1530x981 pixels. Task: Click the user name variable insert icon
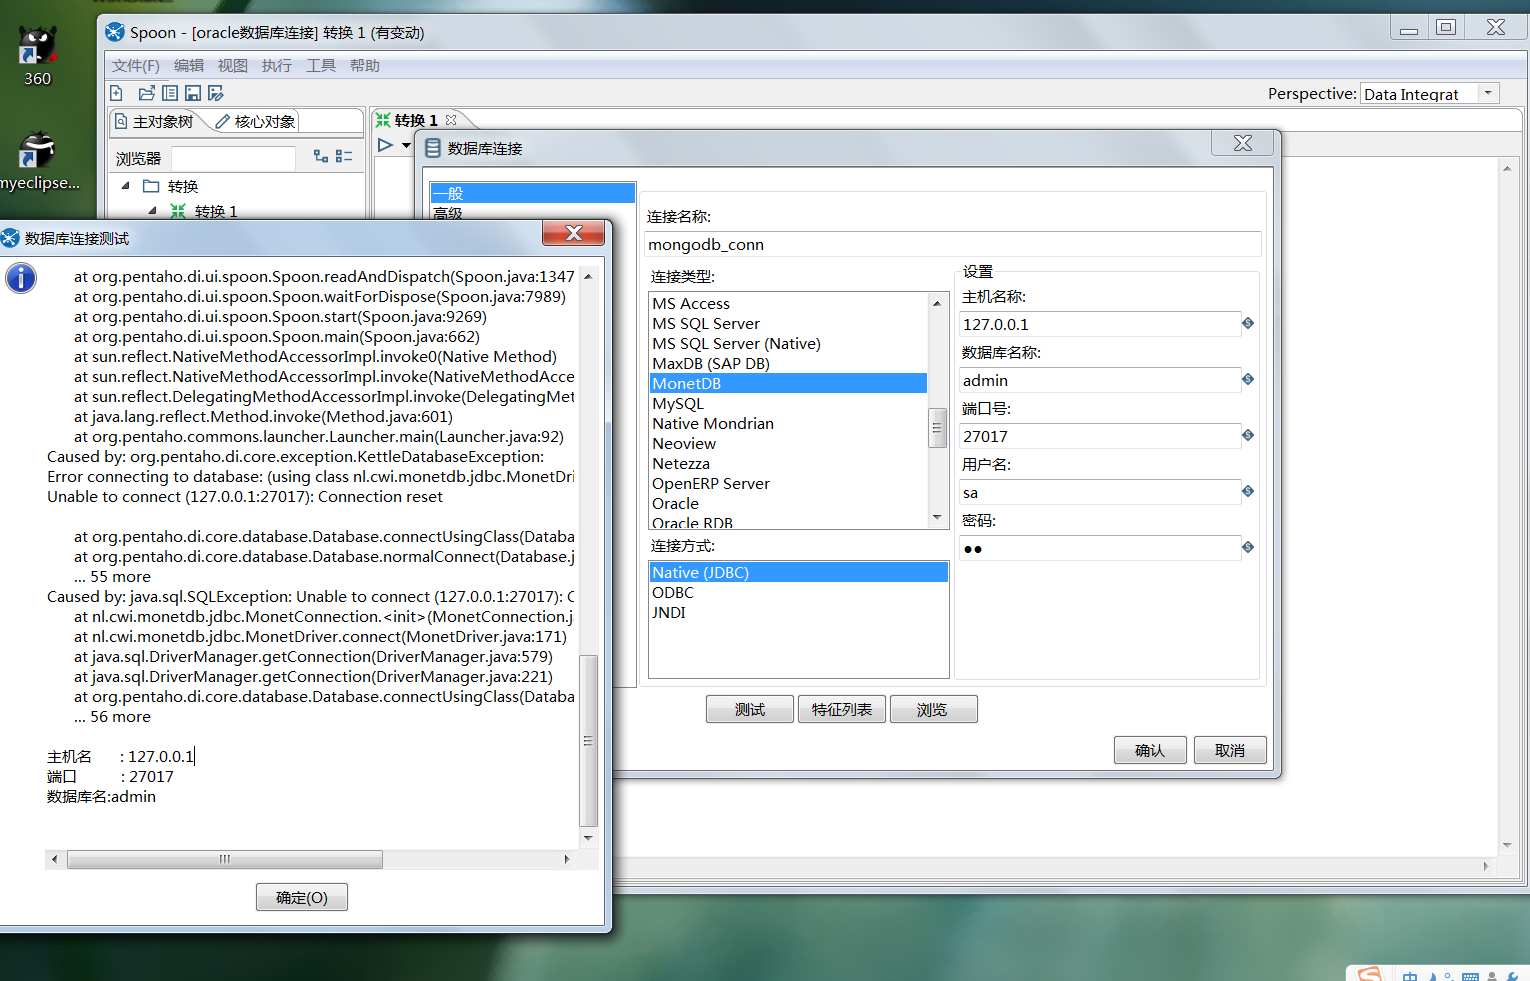pos(1248,491)
